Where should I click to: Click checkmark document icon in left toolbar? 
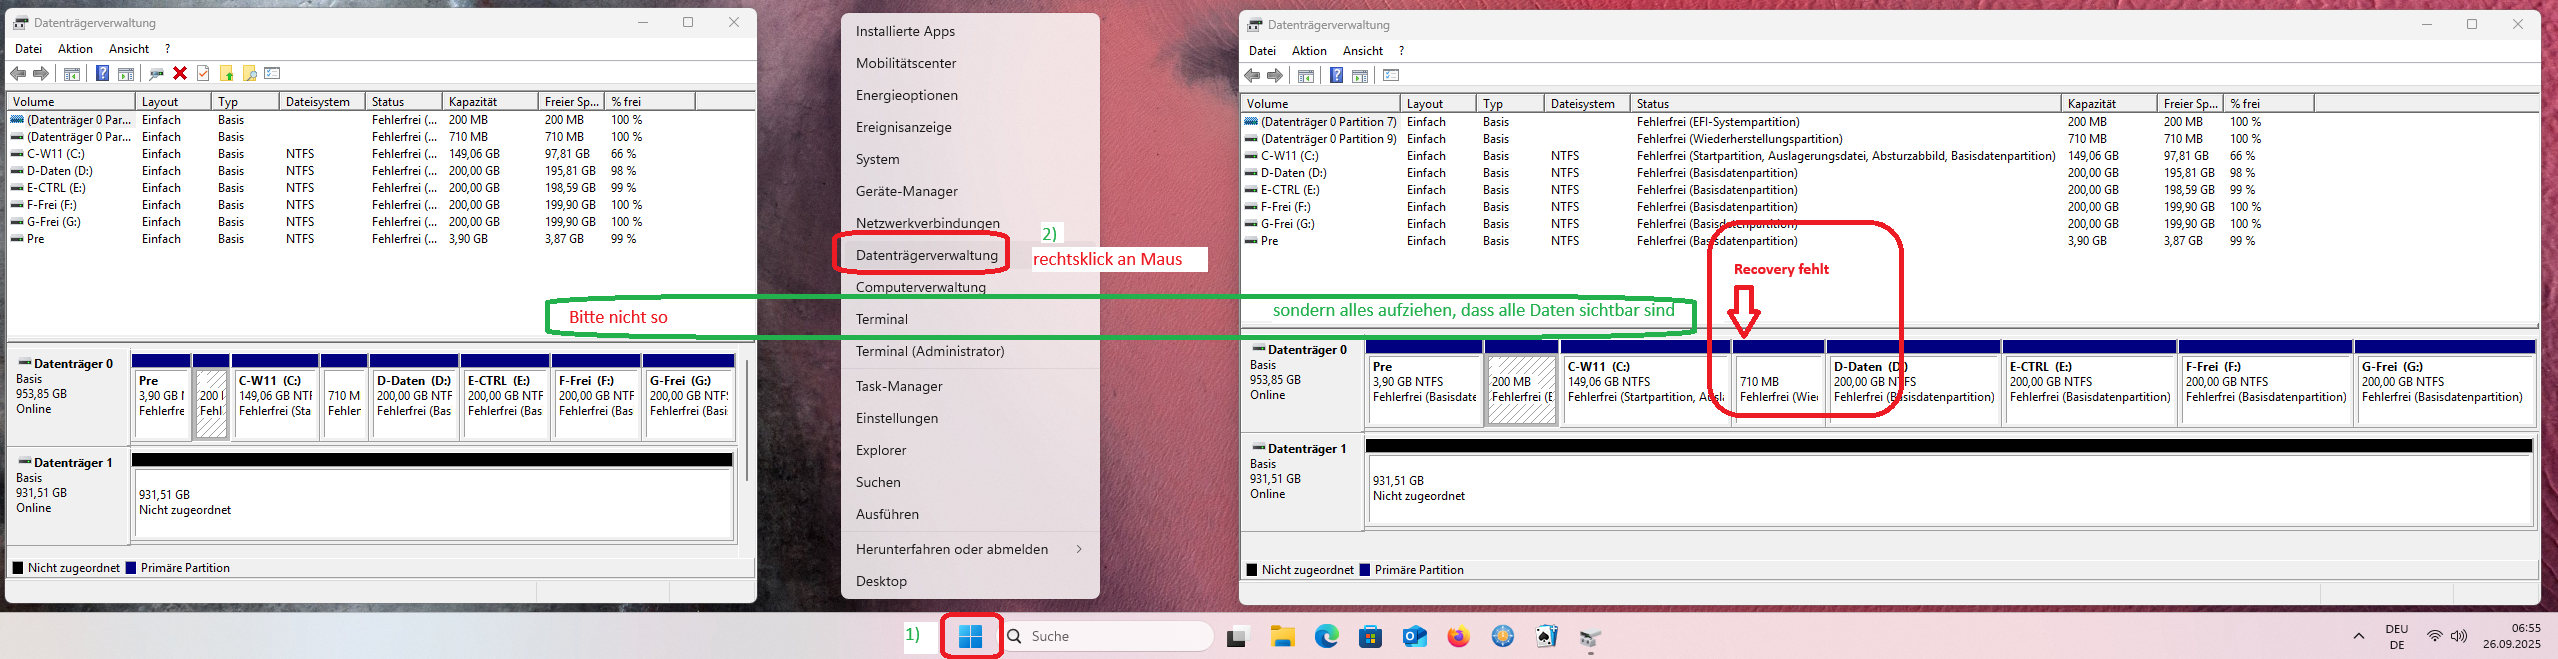click(x=203, y=73)
